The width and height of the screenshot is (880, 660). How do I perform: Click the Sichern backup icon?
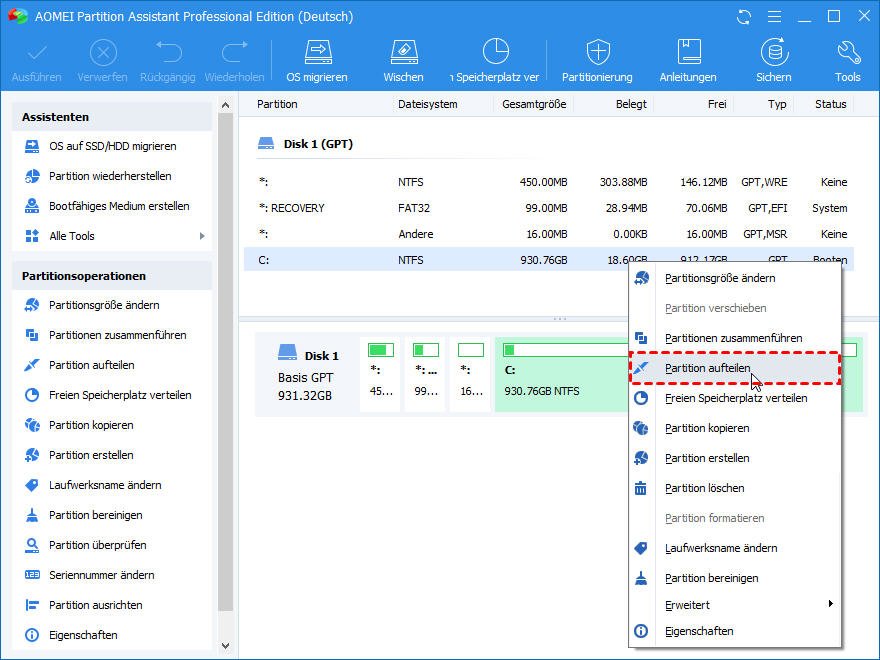tap(773, 60)
